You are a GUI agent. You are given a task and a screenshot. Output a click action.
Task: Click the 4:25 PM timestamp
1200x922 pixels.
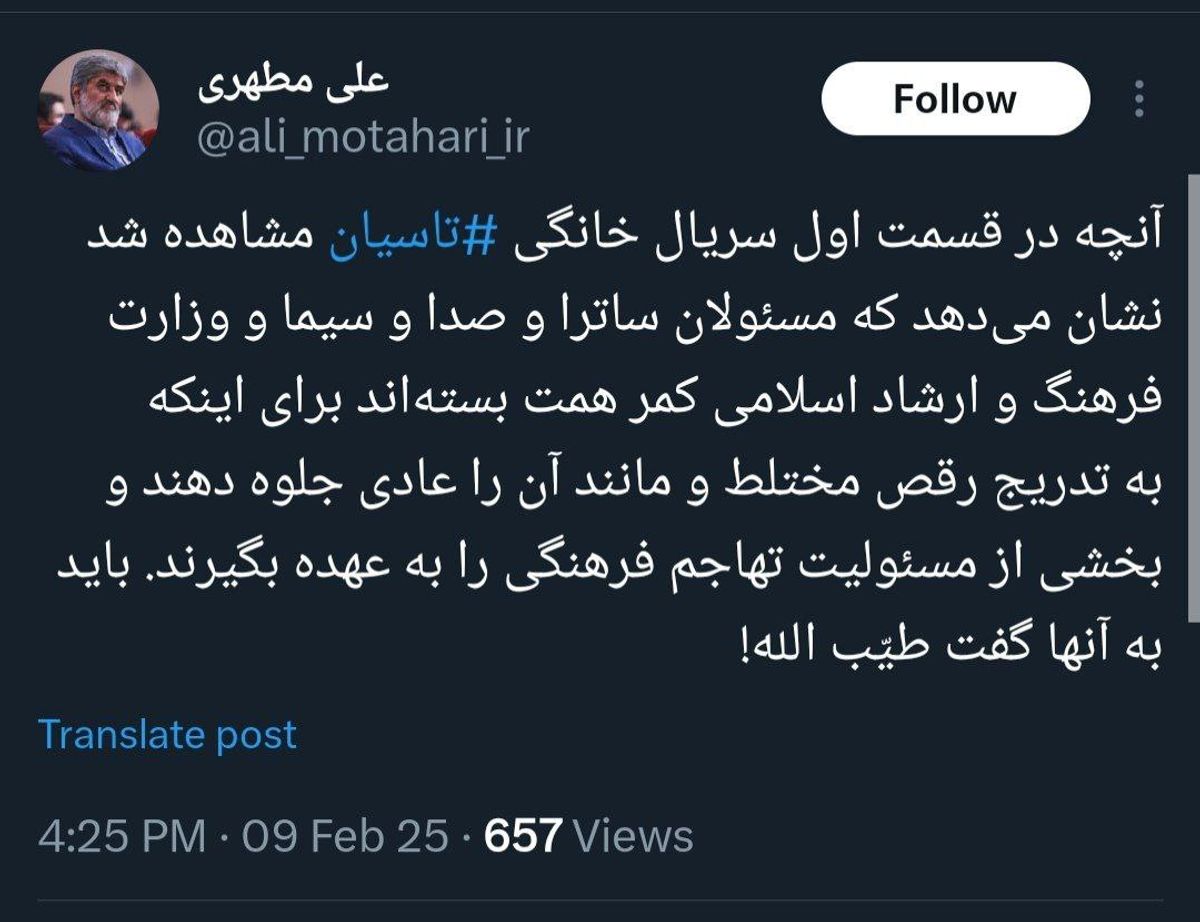[x=122, y=836]
